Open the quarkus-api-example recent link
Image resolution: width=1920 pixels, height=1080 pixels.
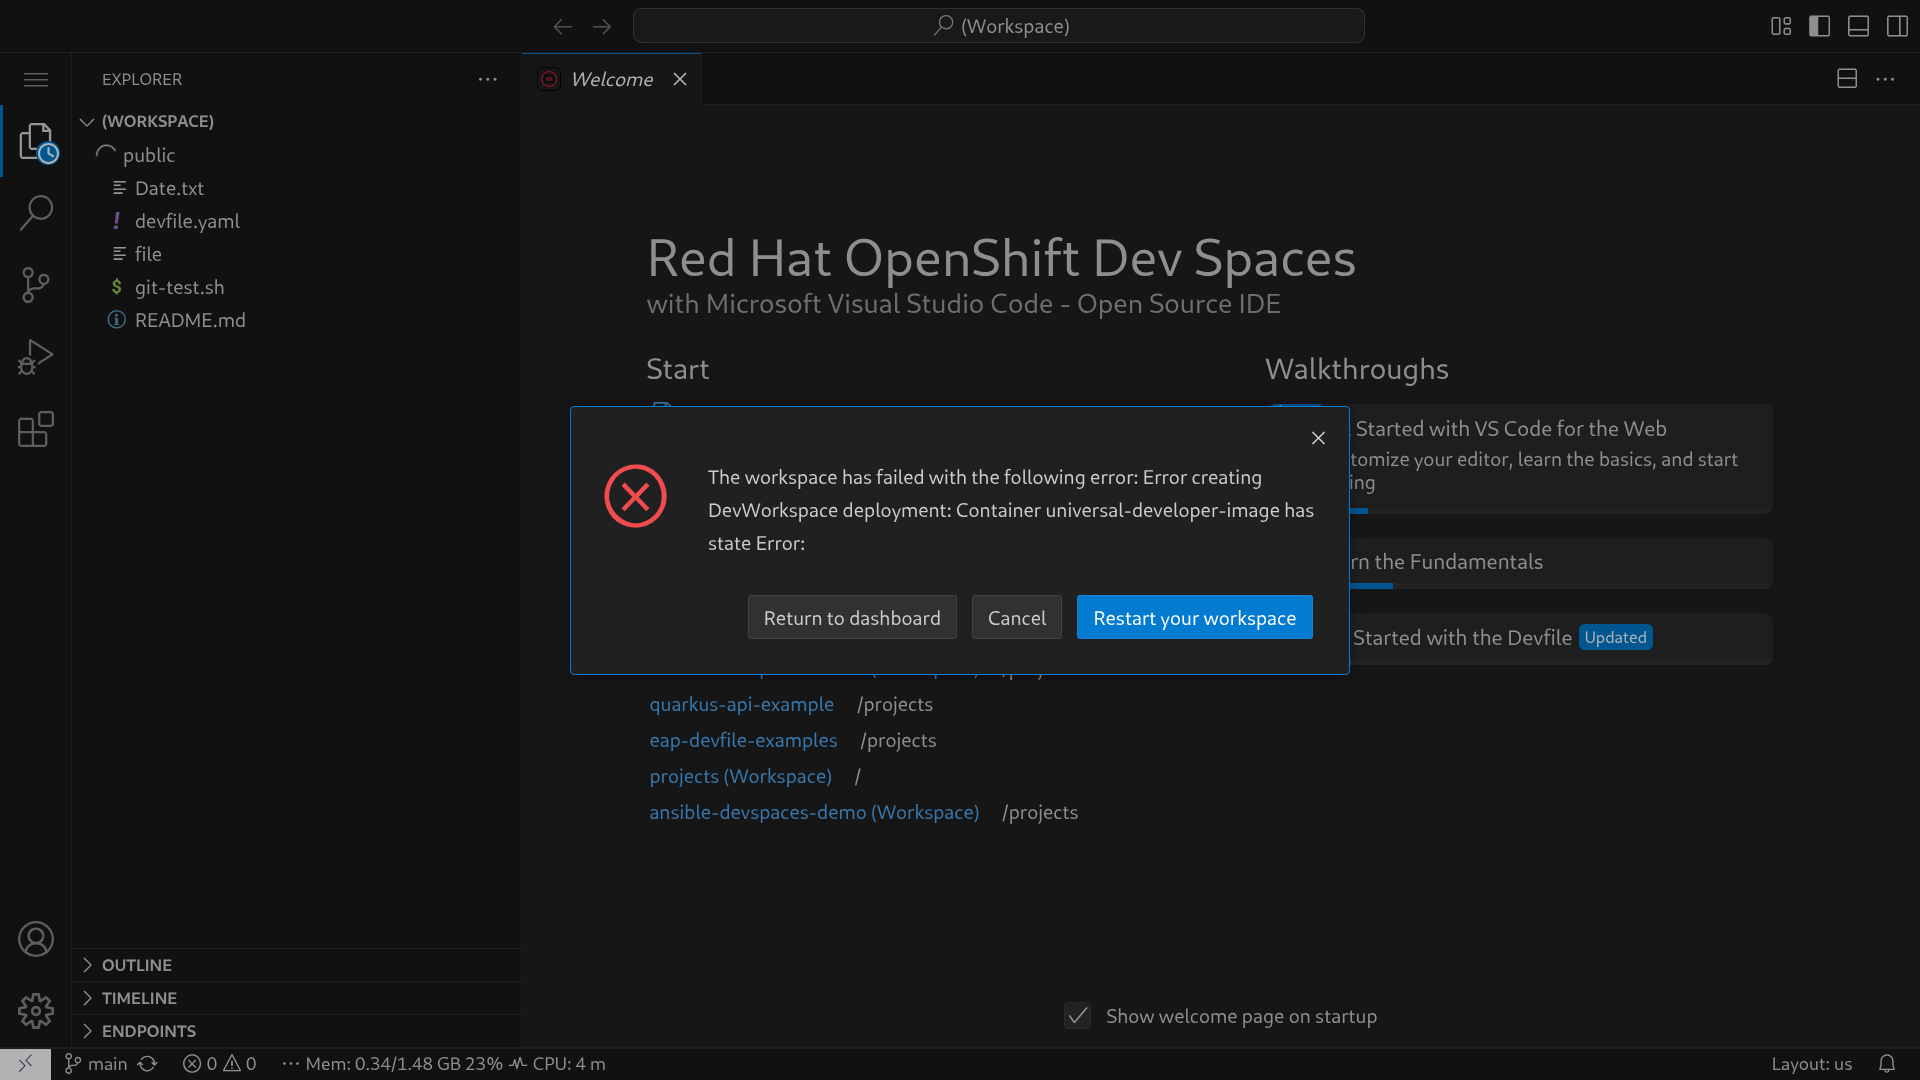[x=741, y=704]
